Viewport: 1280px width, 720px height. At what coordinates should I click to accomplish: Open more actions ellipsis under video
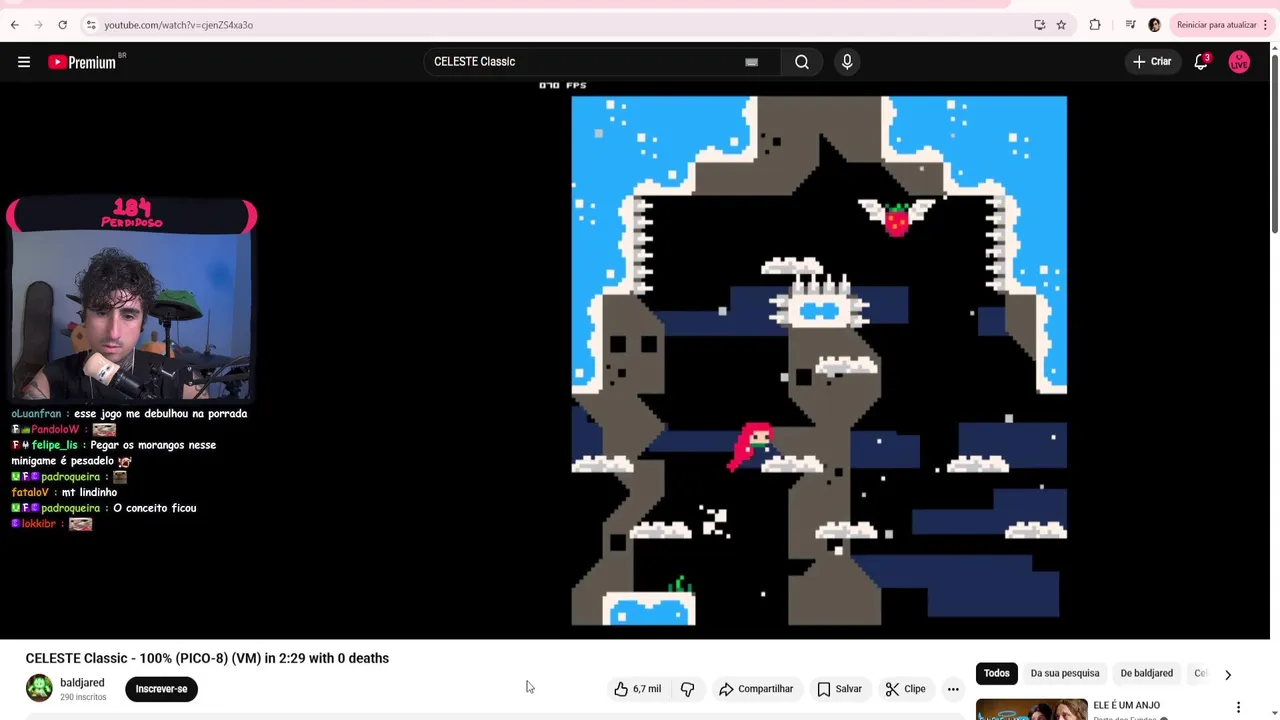(x=953, y=689)
